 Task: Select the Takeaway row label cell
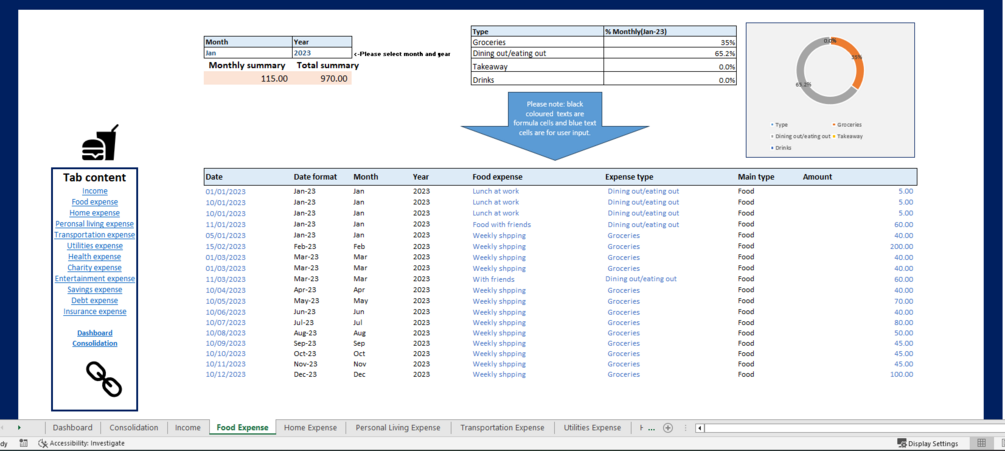point(537,66)
